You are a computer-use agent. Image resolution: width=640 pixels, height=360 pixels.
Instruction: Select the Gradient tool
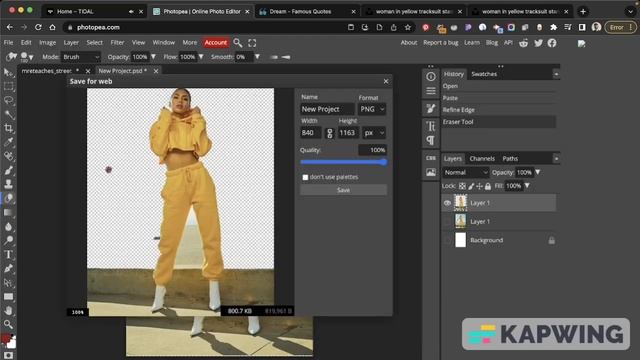pyautogui.click(x=8, y=212)
